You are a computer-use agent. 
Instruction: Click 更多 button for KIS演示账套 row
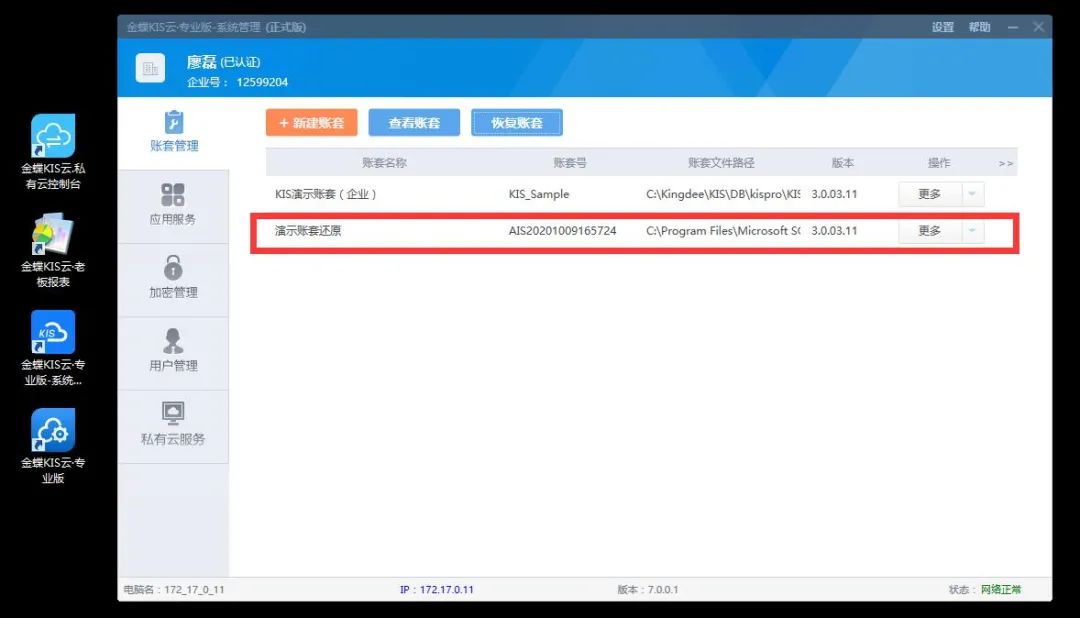(x=929, y=194)
